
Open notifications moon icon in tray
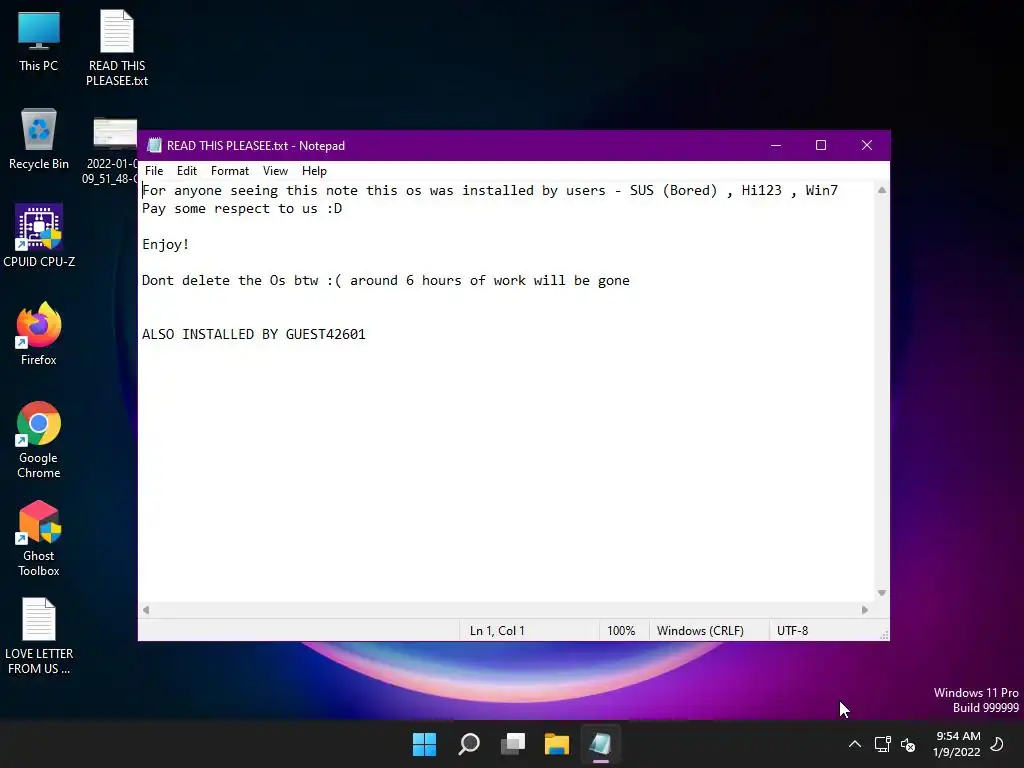(997, 744)
